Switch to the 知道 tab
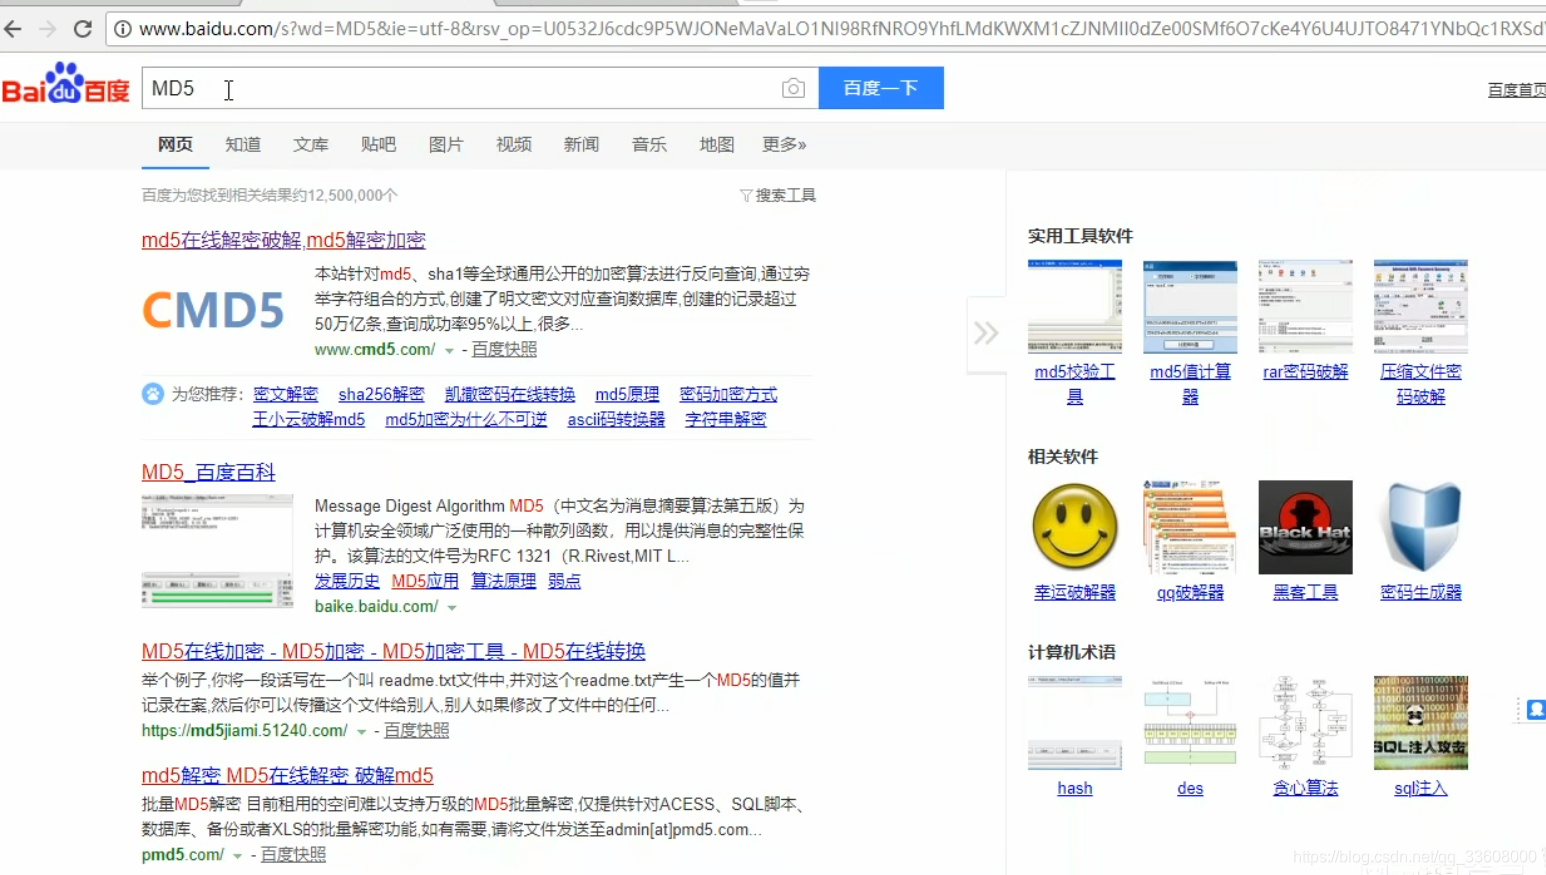1546x875 pixels. (x=243, y=145)
